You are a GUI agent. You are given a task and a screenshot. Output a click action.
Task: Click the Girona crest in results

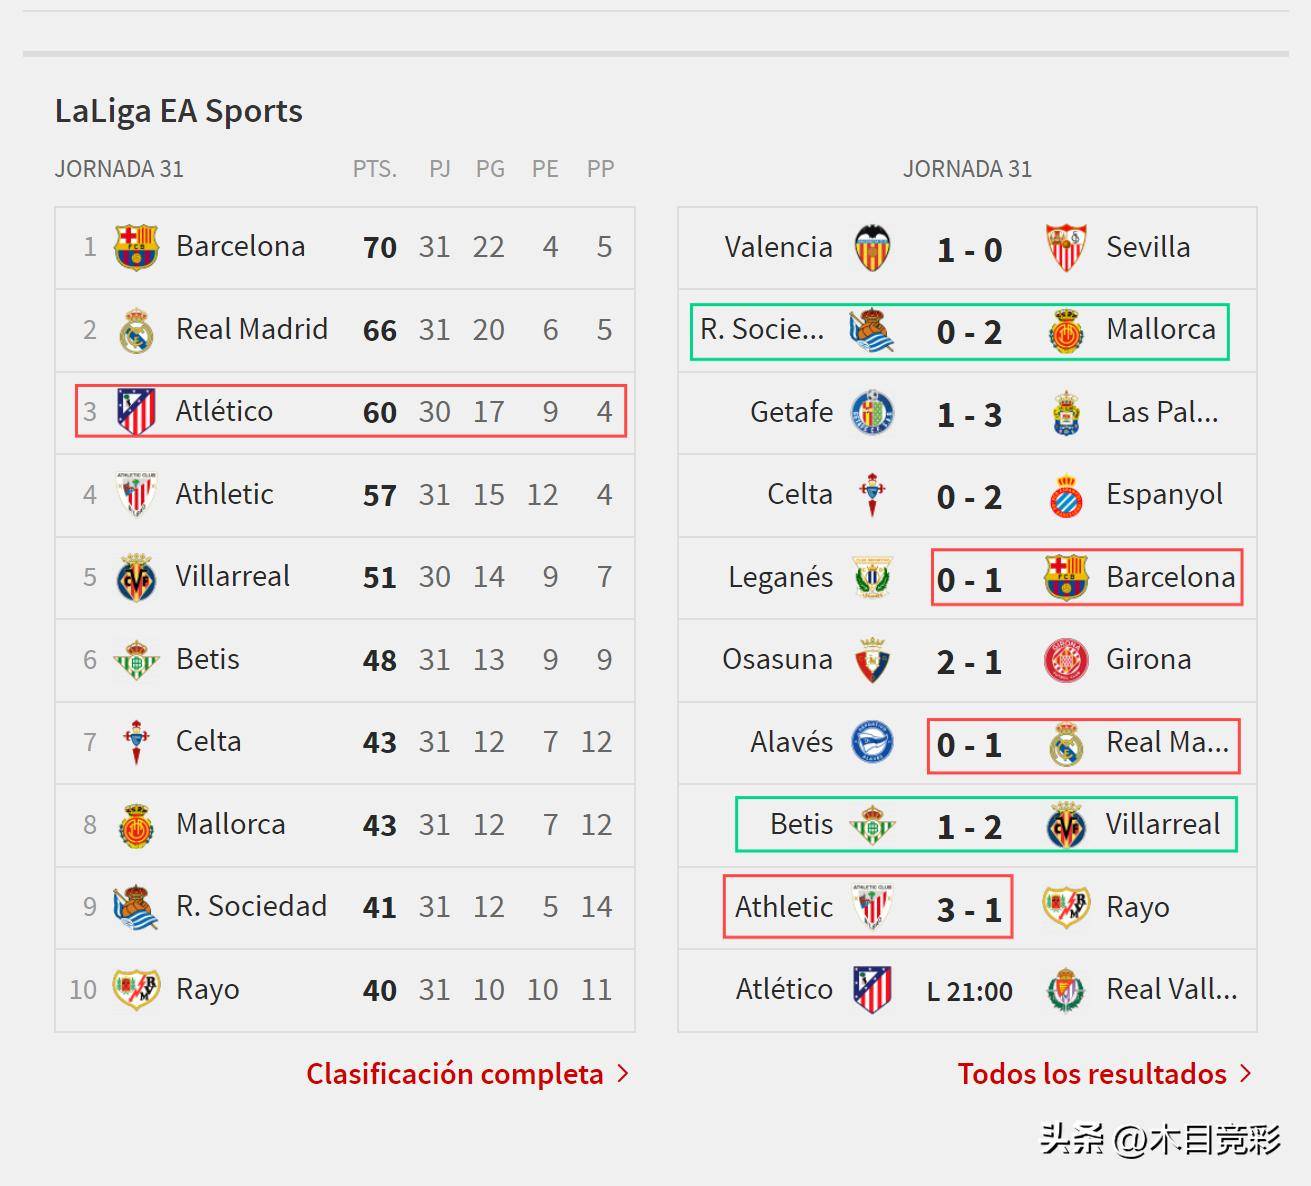coord(1066,660)
